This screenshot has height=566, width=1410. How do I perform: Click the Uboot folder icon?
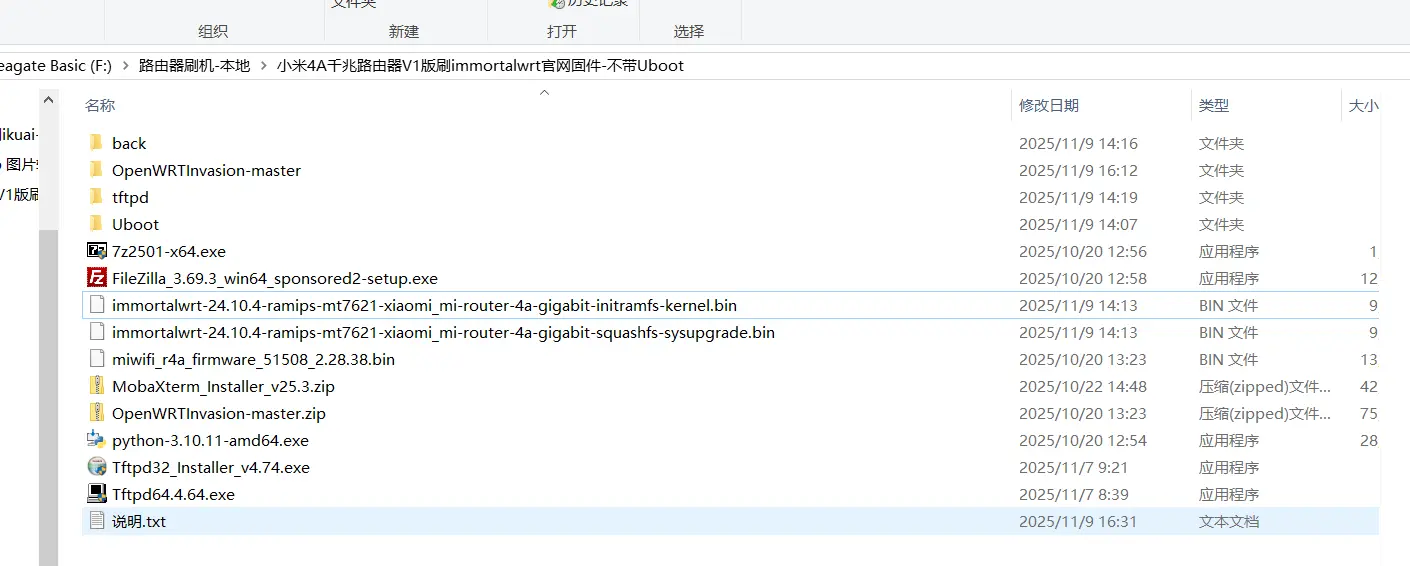[96, 224]
